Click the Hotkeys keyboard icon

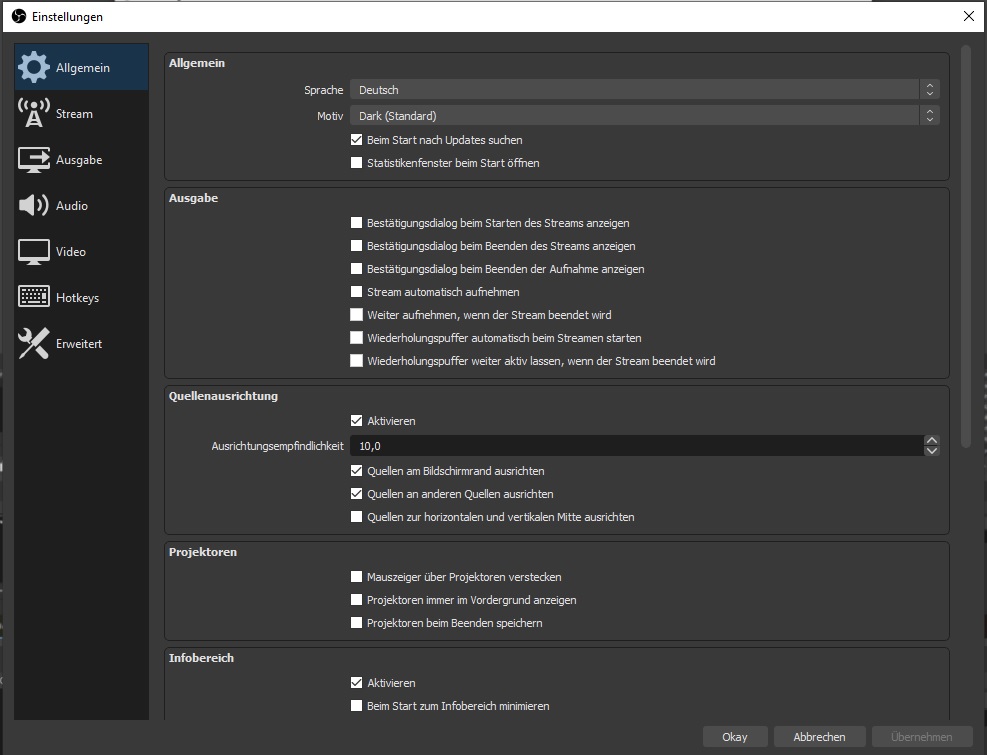(x=33, y=297)
